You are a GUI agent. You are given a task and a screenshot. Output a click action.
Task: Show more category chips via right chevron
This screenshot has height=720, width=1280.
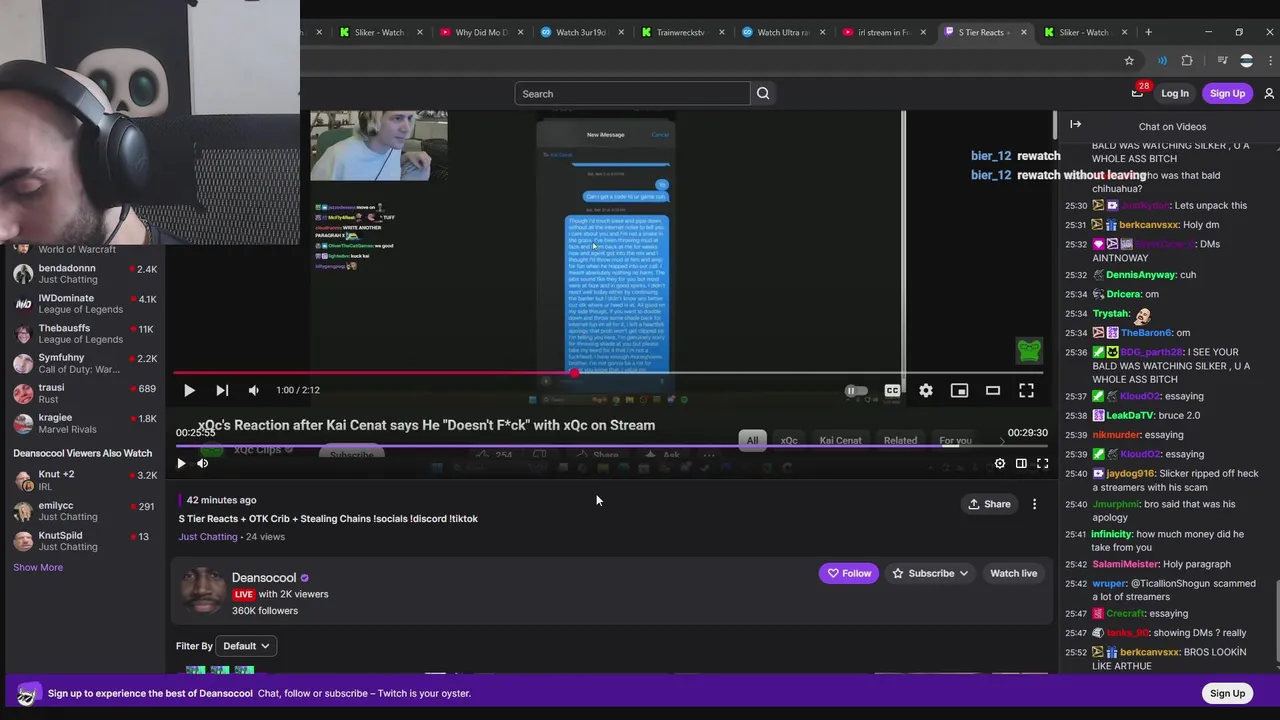1003,441
